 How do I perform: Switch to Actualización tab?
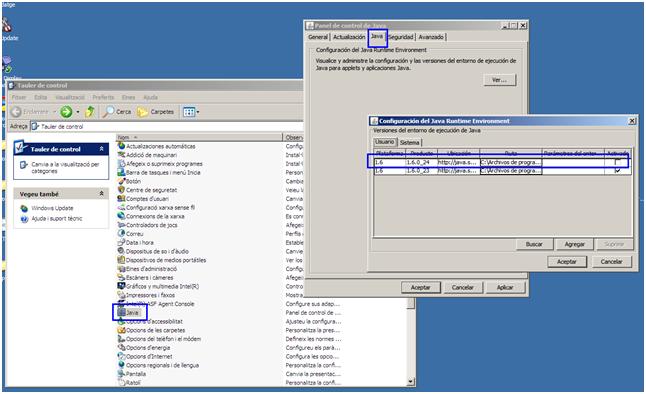(349, 37)
